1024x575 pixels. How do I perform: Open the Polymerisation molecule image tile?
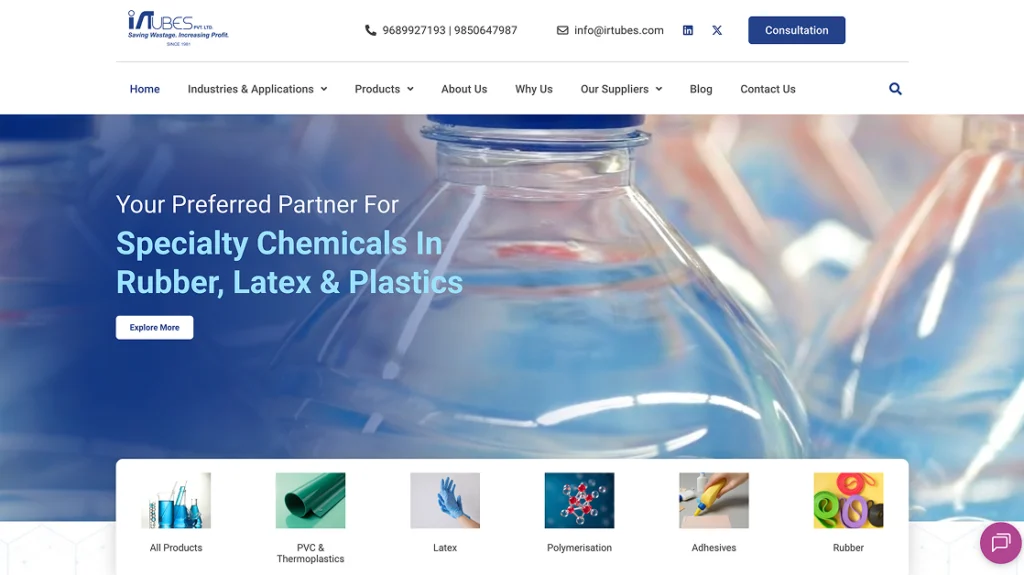click(x=579, y=501)
